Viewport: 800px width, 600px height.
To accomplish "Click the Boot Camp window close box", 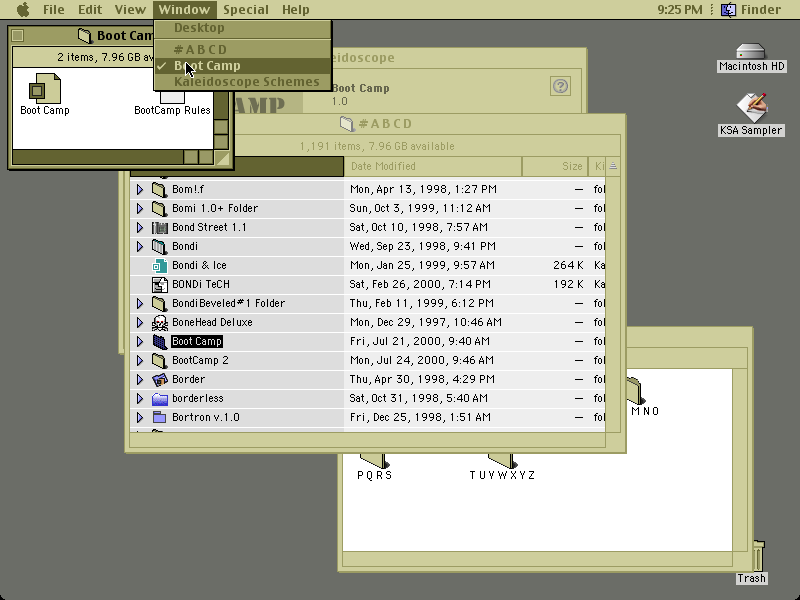I will click(18, 35).
